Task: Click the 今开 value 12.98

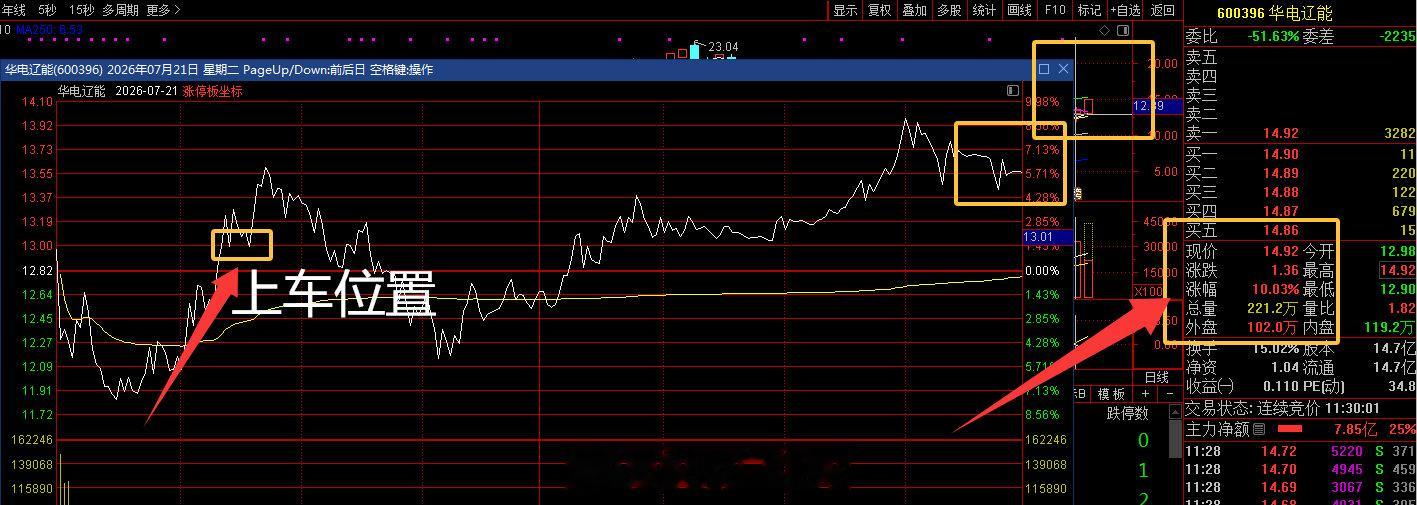Action: (1397, 251)
